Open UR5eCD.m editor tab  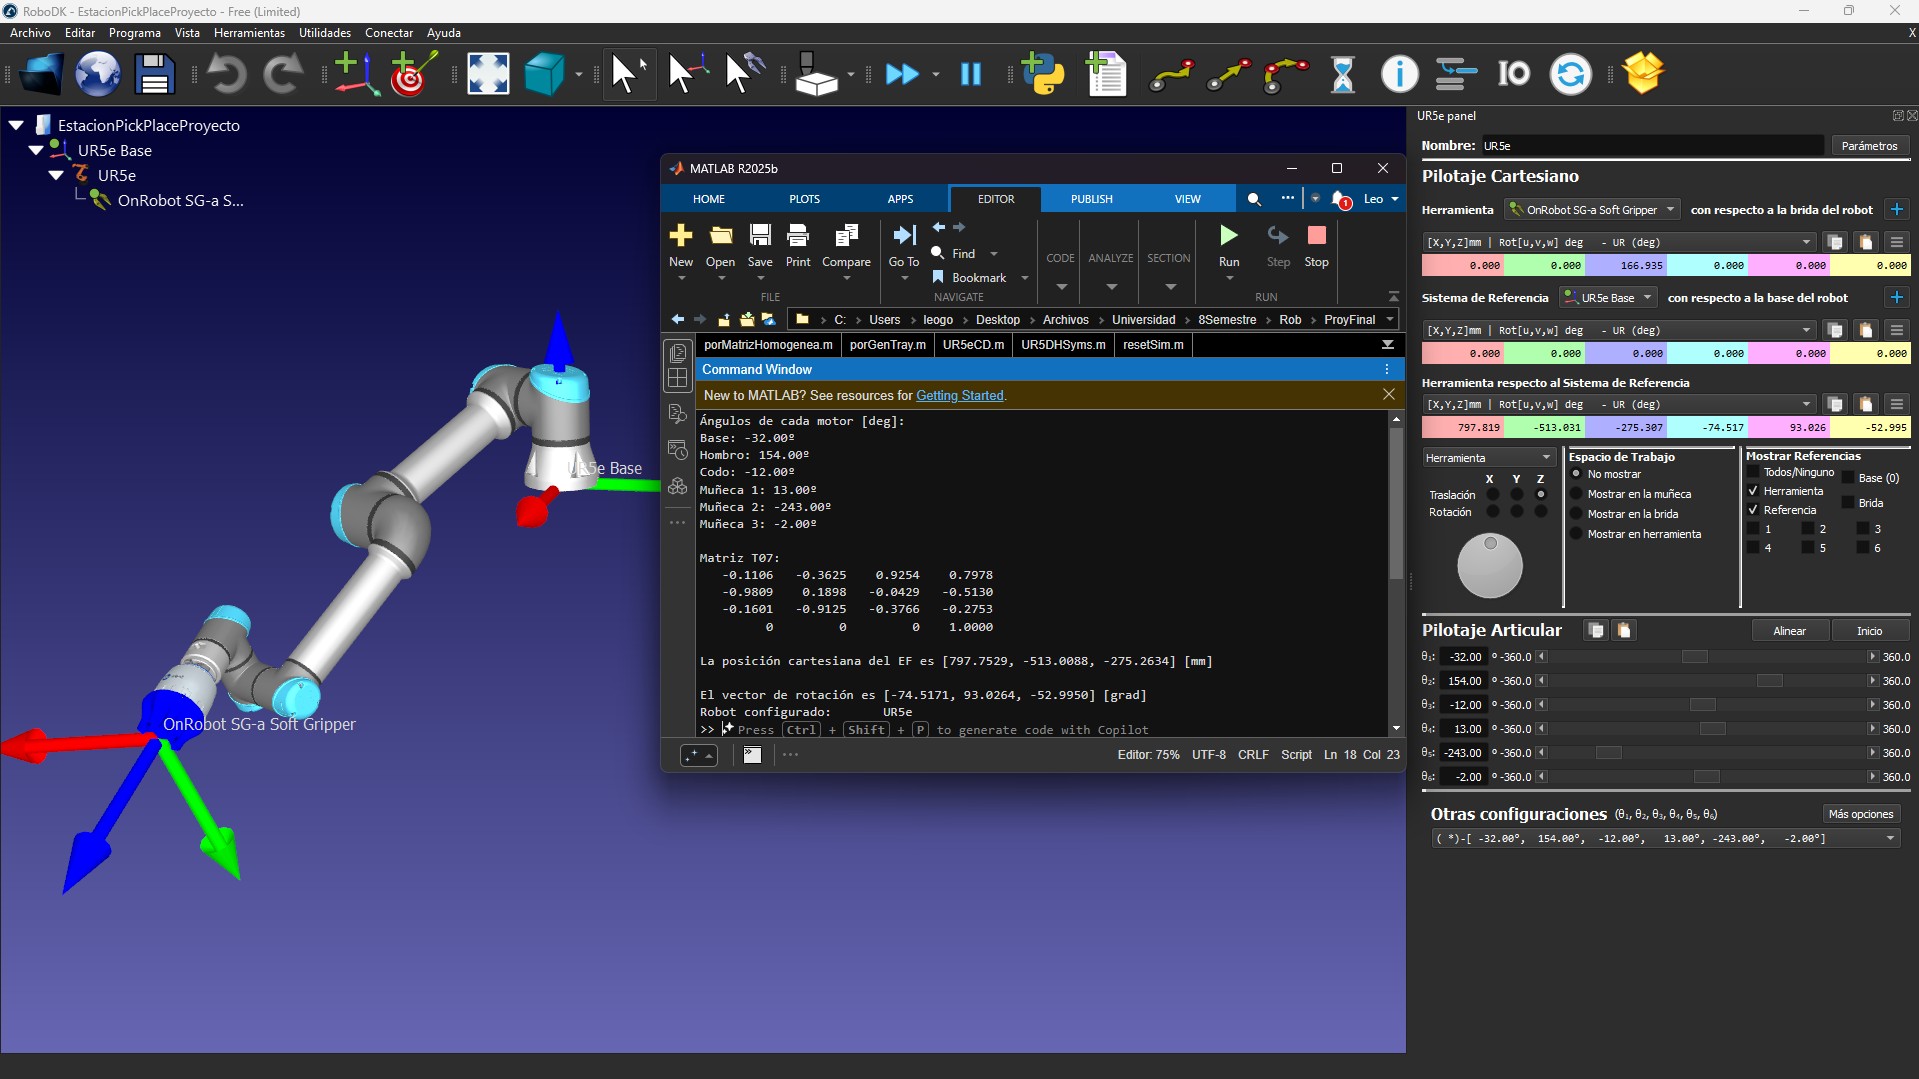pyautogui.click(x=973, y=345)
